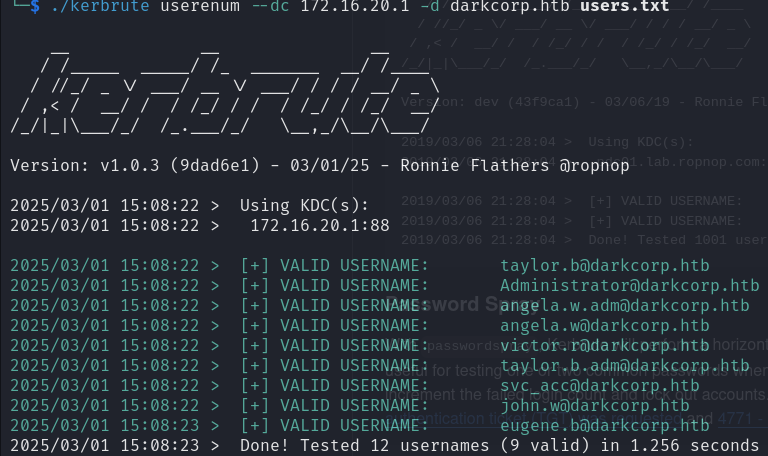Click the commit hash (9dad6e1)
768x456 pixels.
click(215, 166)
